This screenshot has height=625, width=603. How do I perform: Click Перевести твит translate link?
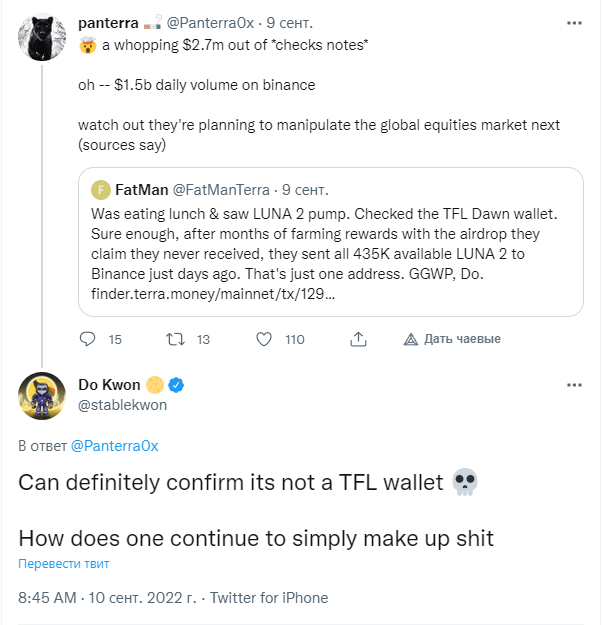point(64,564)
